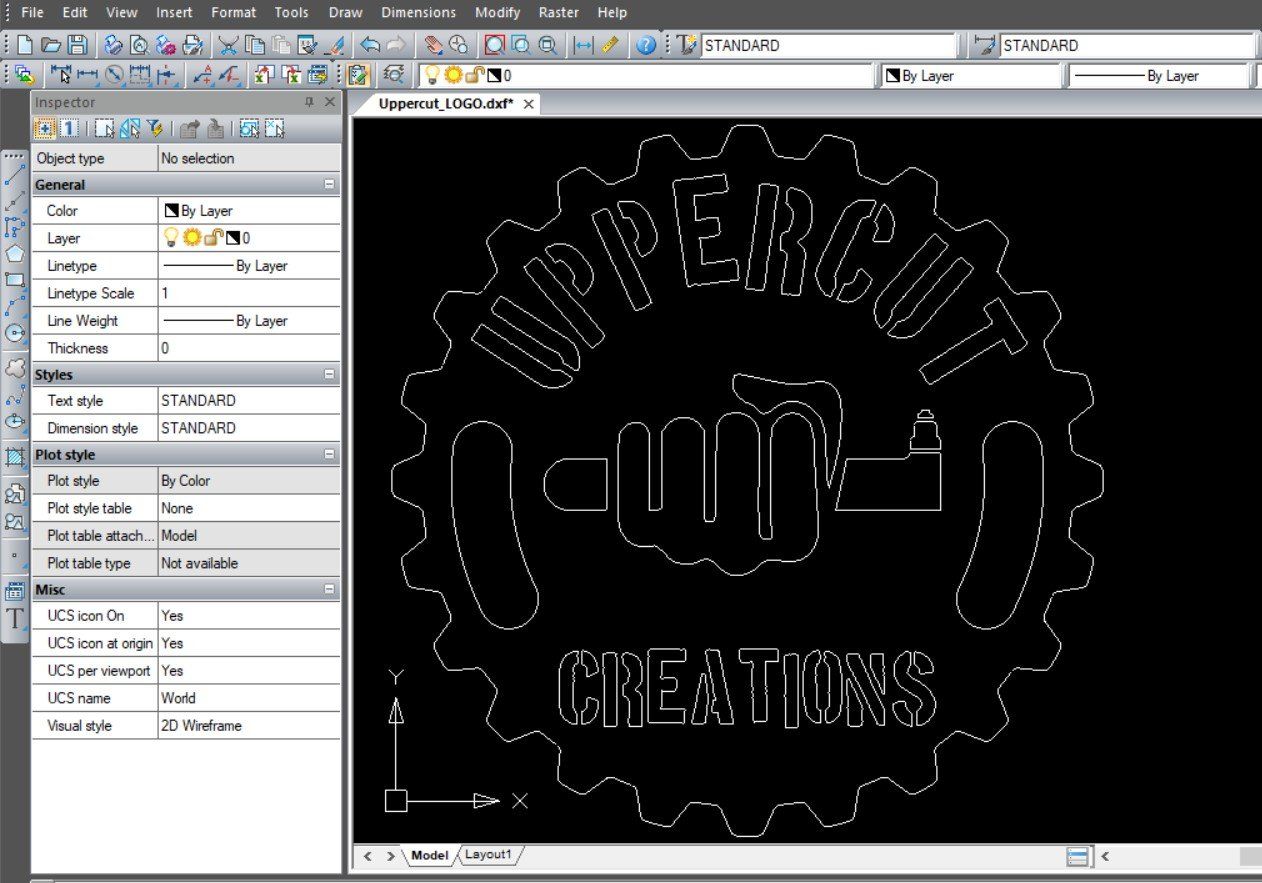Click the Color By Layer property value
Image resolution: width=1262 pixels, height=883 pixels.
click(249, 211)
